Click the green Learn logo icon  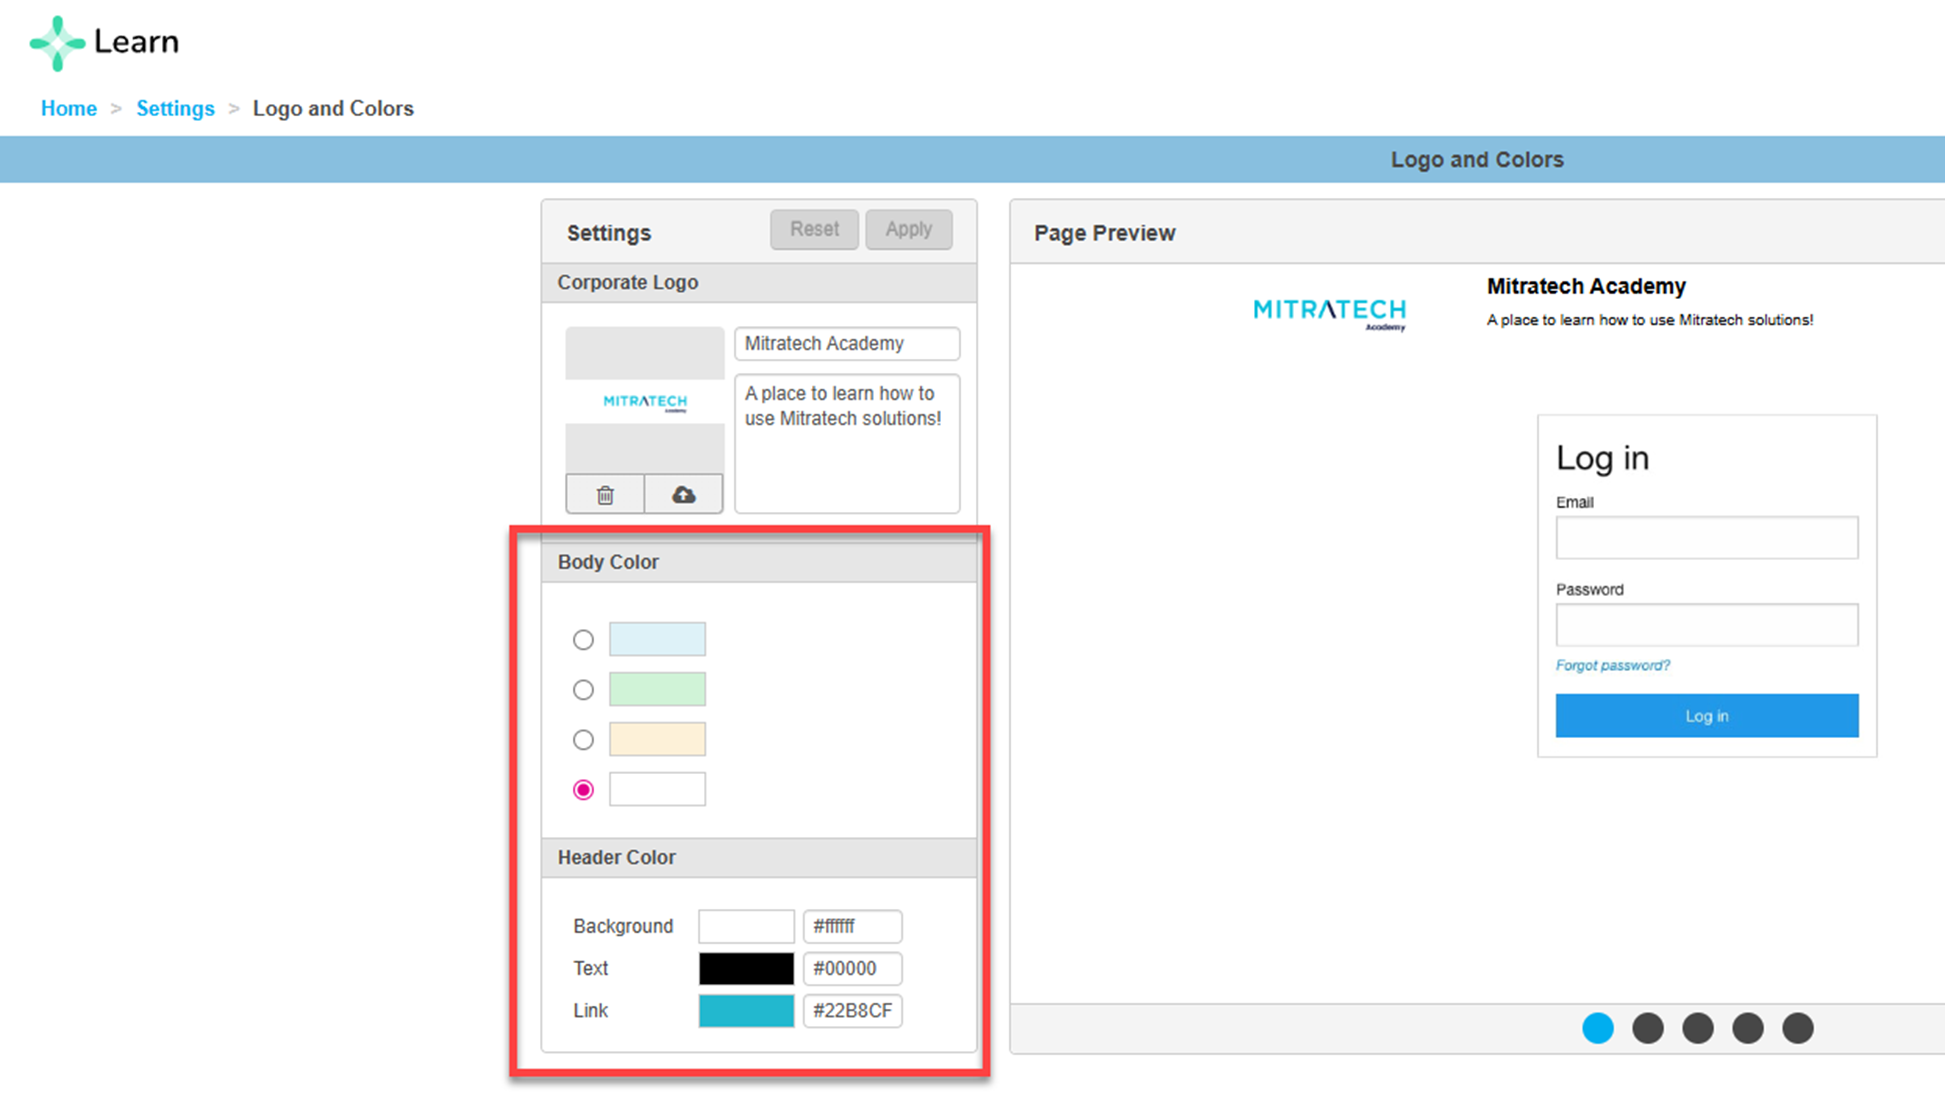click(x=57, y=43)
